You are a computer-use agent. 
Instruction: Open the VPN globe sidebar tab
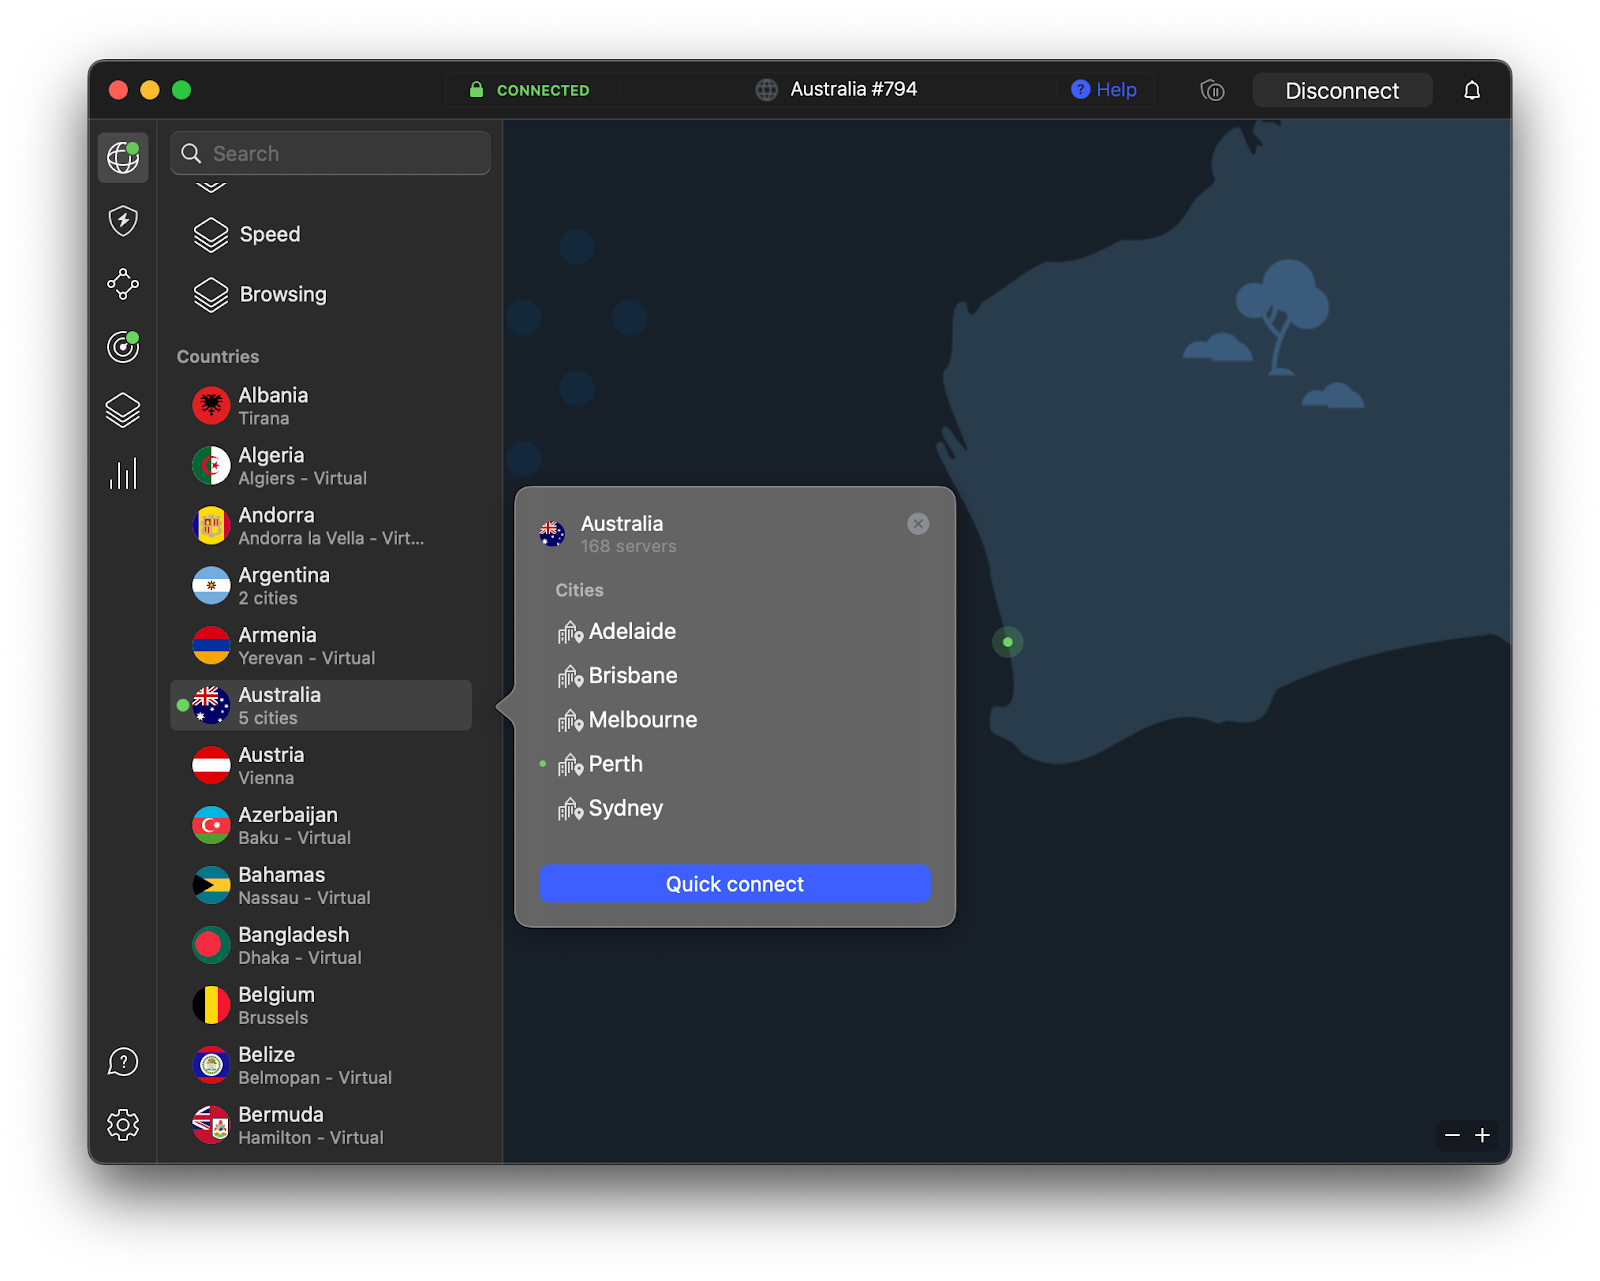pyautogui.click(x=123, y=157)
